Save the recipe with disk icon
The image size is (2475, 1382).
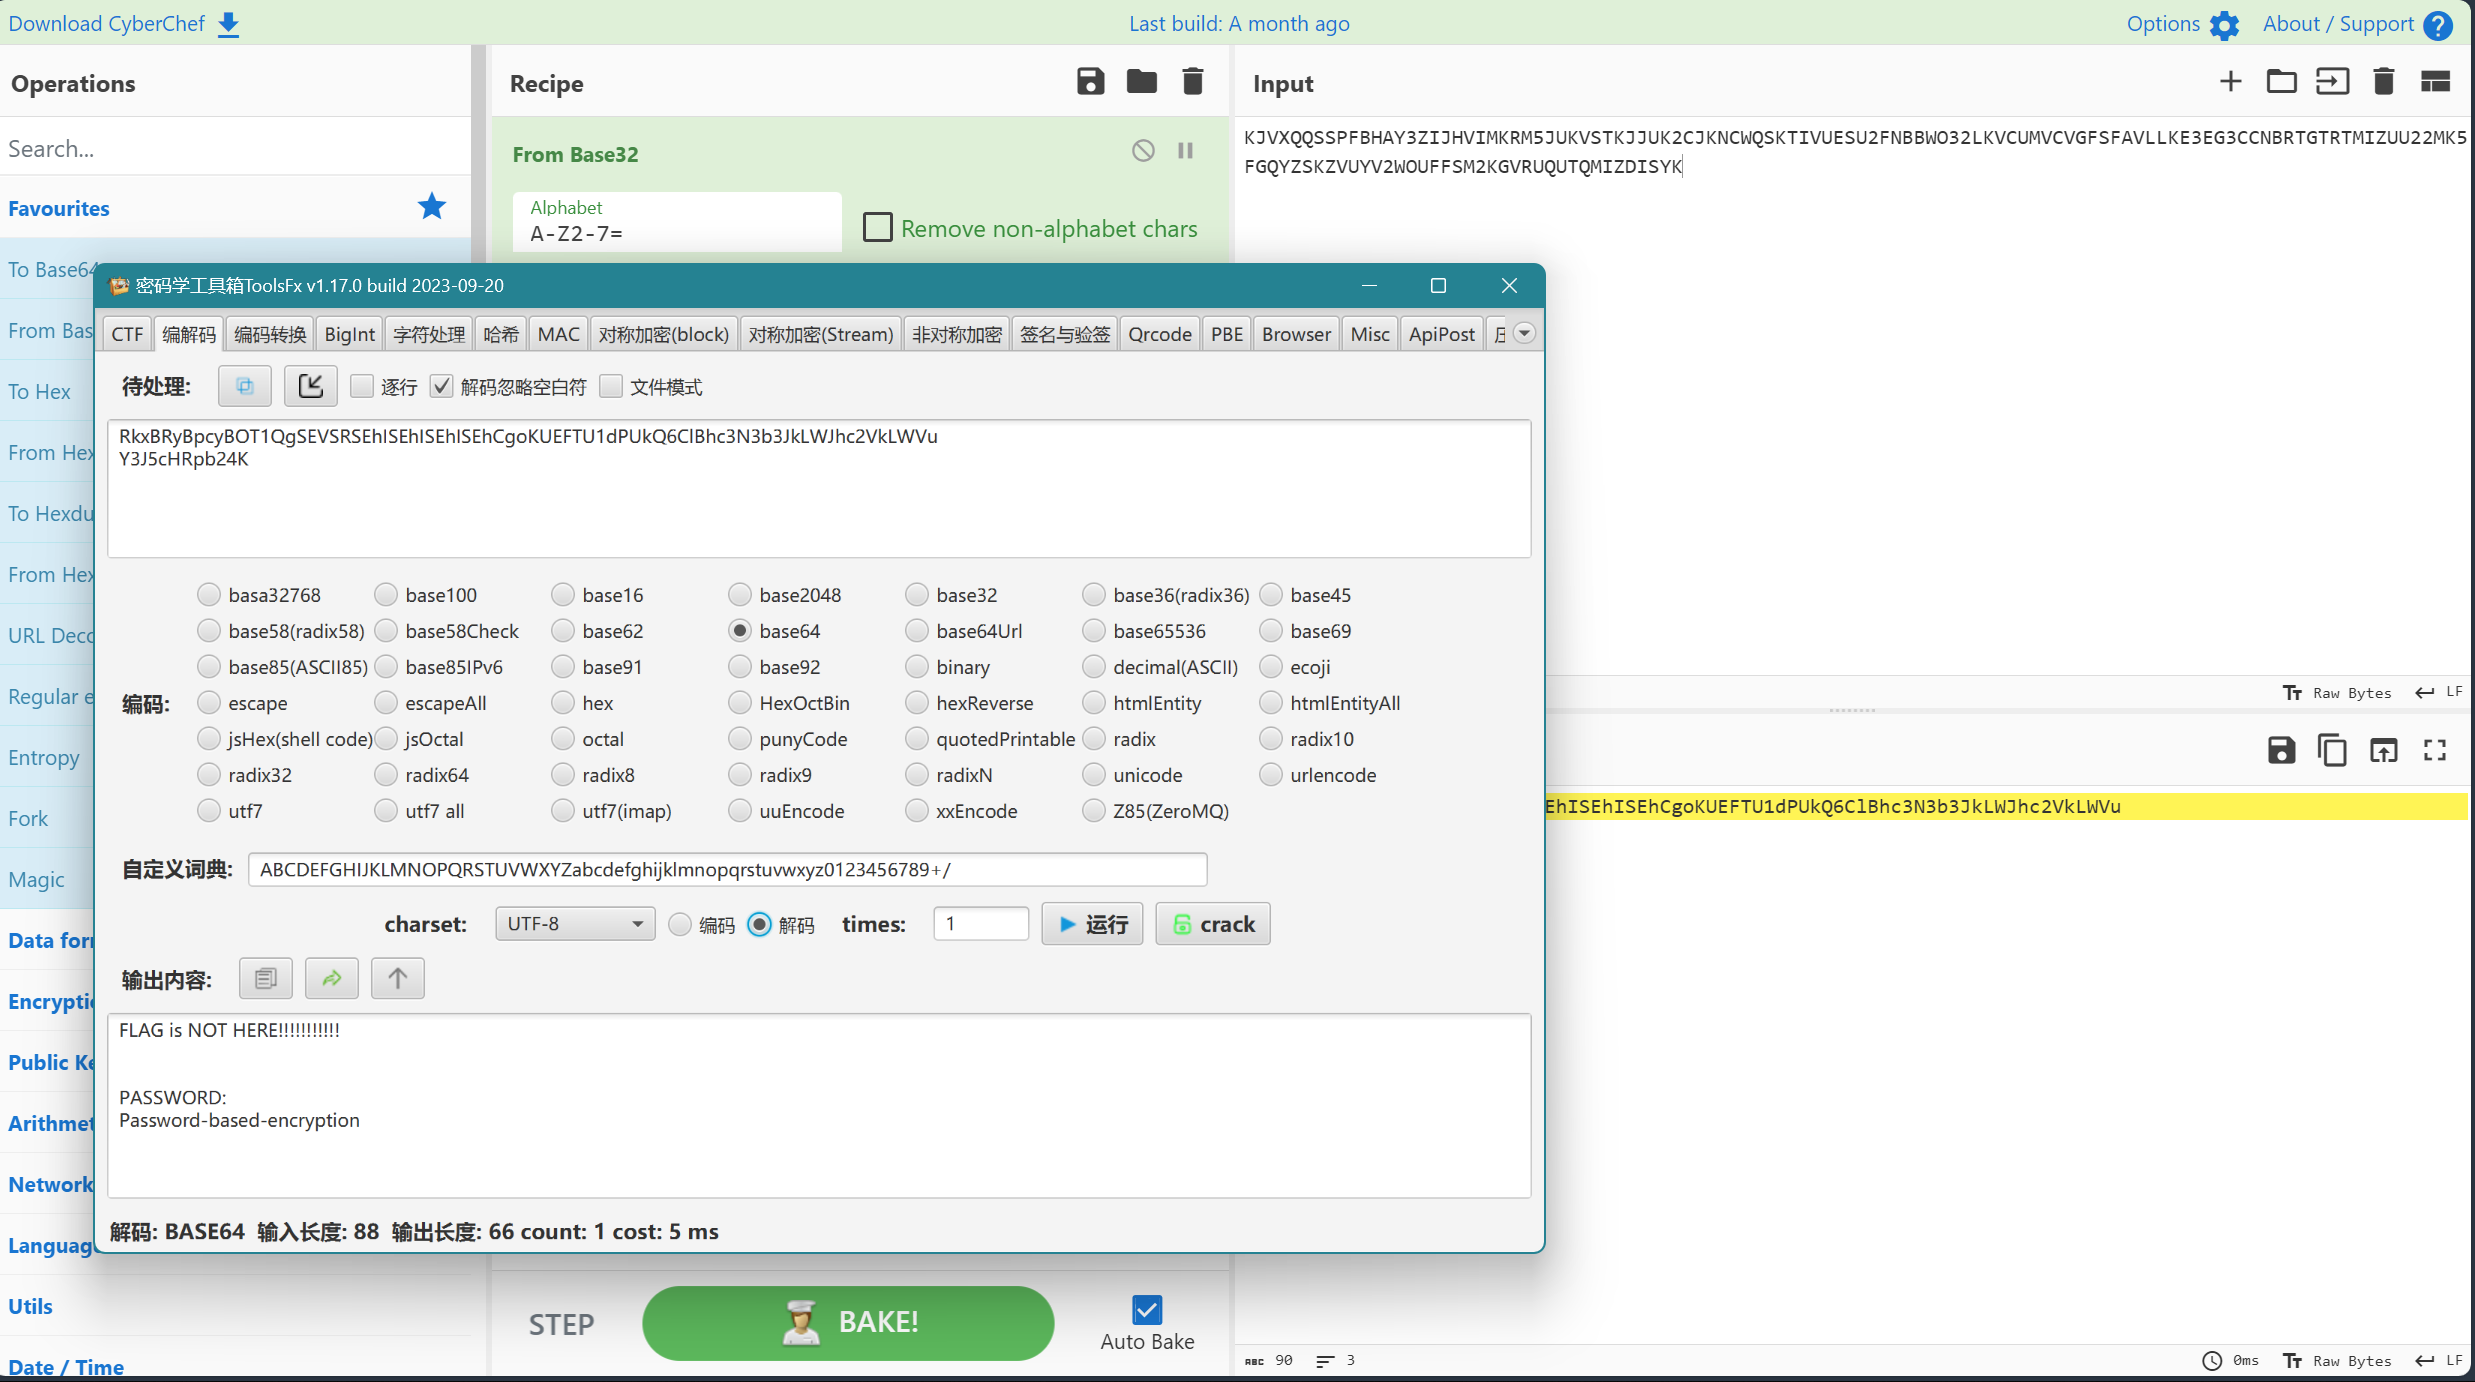[1090, 82]
